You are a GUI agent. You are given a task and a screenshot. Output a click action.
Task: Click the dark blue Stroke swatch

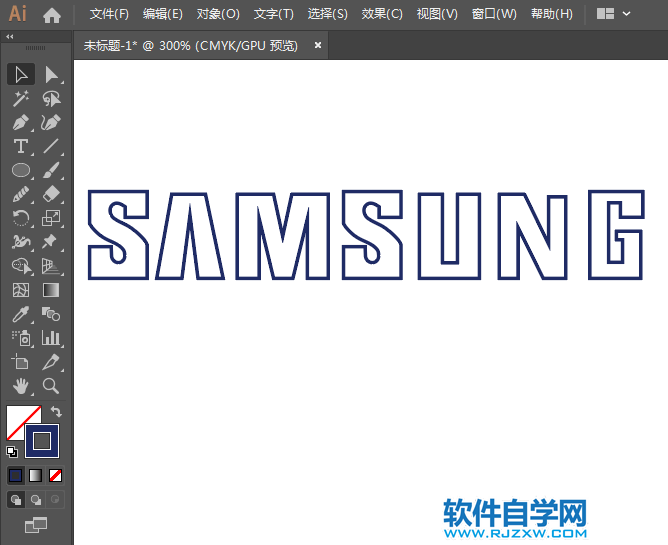[42, 441]
